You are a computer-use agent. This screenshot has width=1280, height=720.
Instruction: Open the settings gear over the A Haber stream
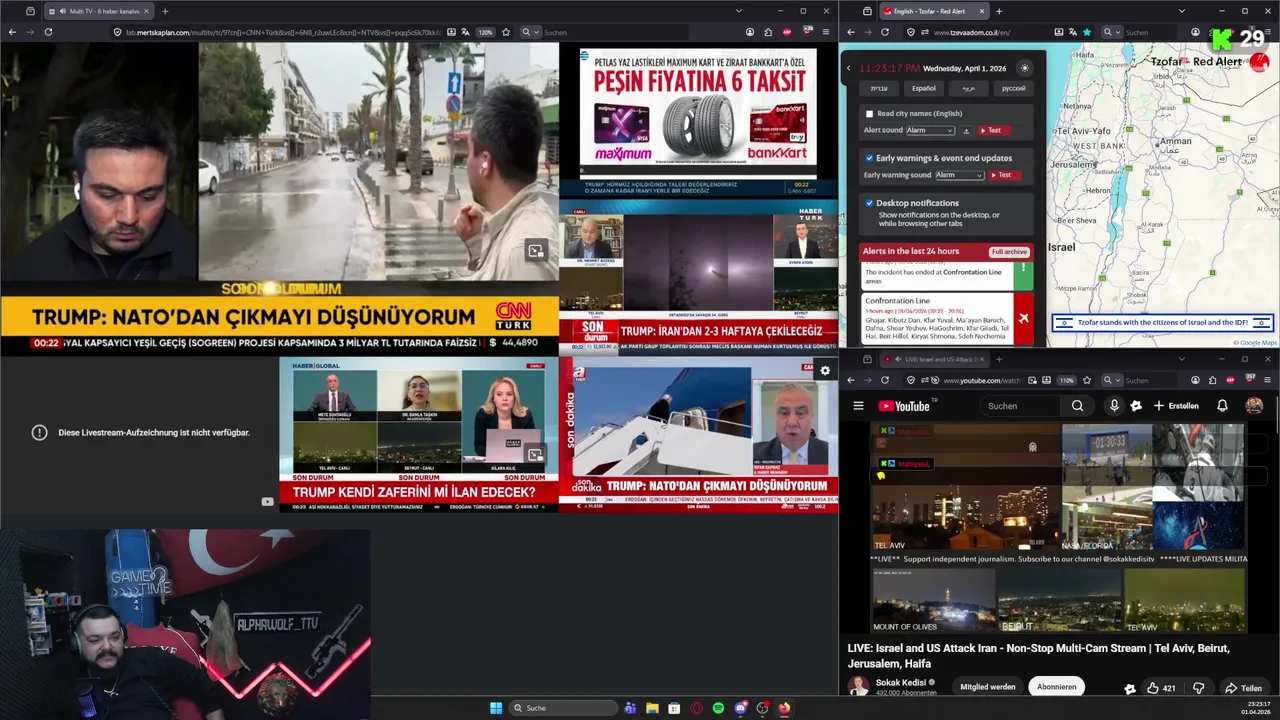tap(825, 371)
